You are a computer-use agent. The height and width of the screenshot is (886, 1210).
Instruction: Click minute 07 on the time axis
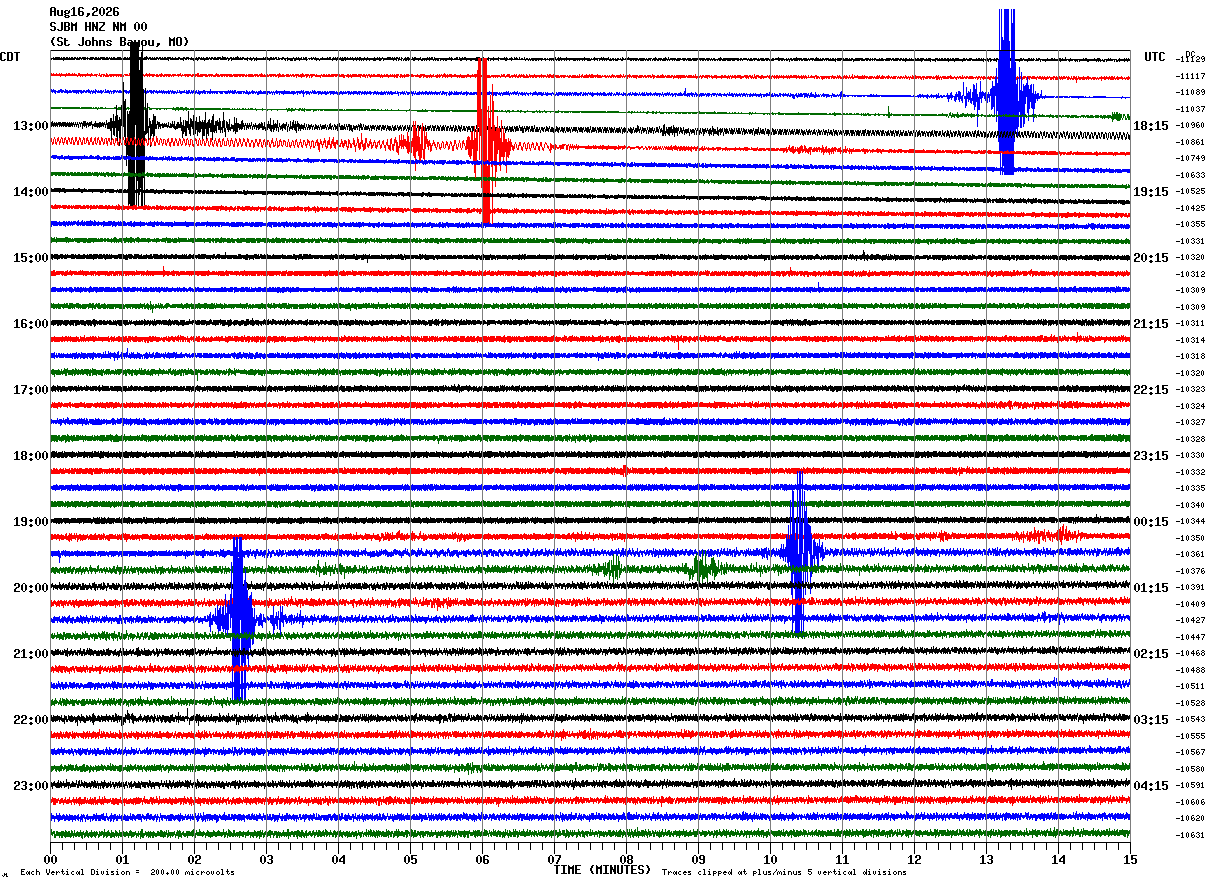554,859
